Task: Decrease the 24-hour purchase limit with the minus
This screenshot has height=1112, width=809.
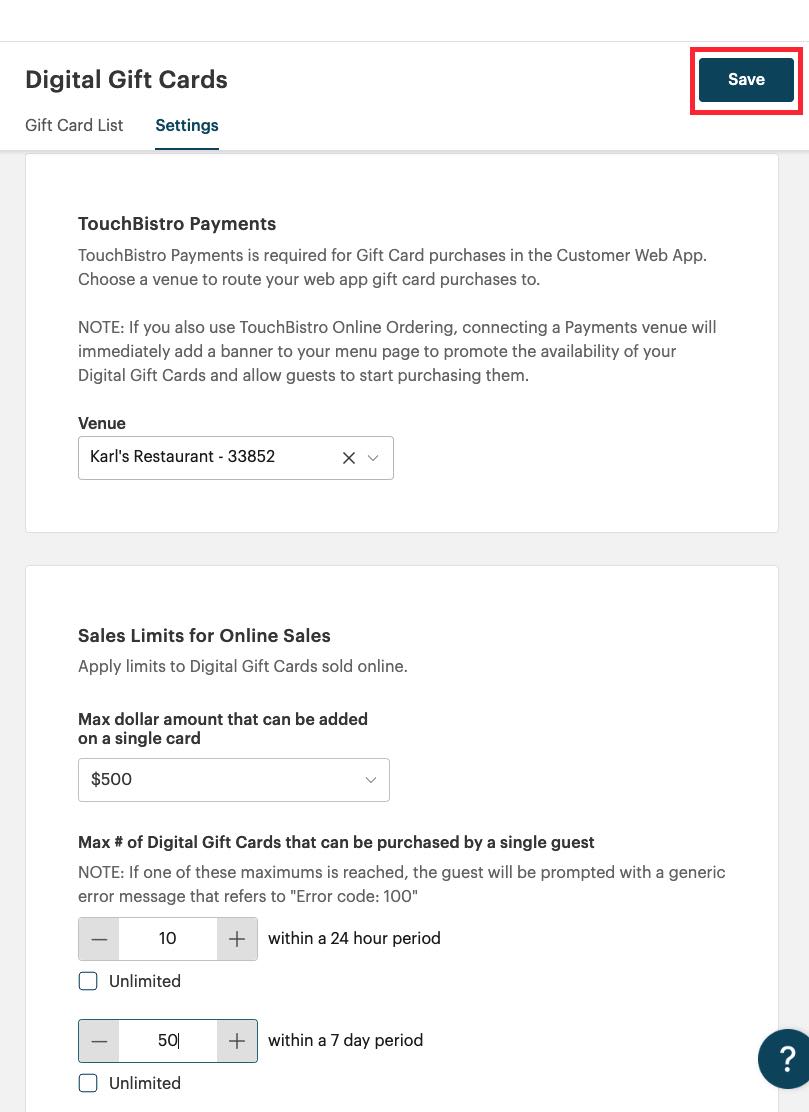Action: [x=98, y=938]
